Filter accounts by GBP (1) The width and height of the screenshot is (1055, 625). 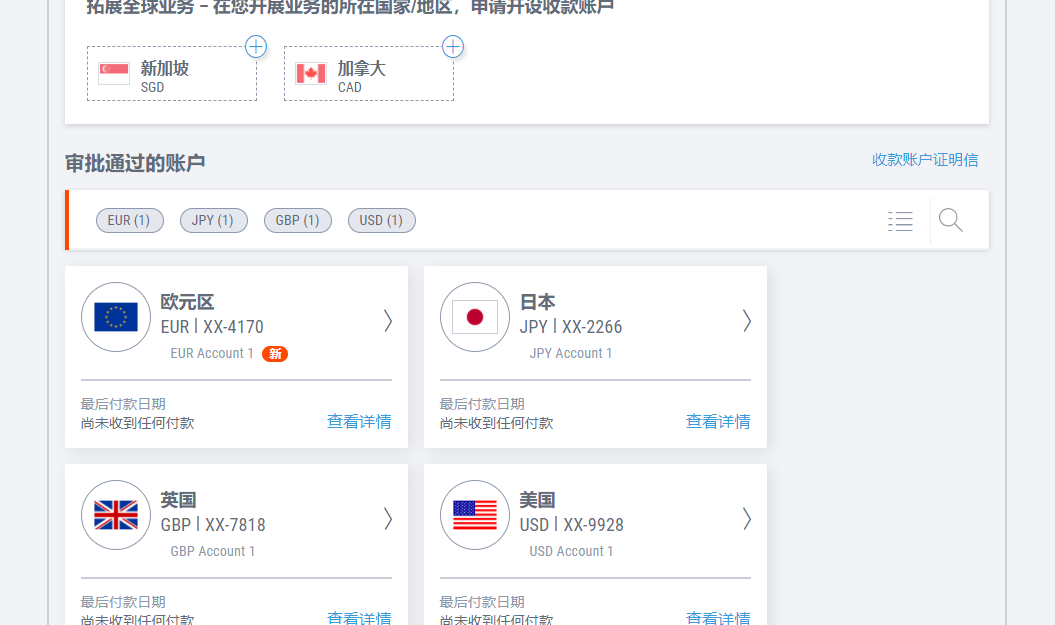298,221
